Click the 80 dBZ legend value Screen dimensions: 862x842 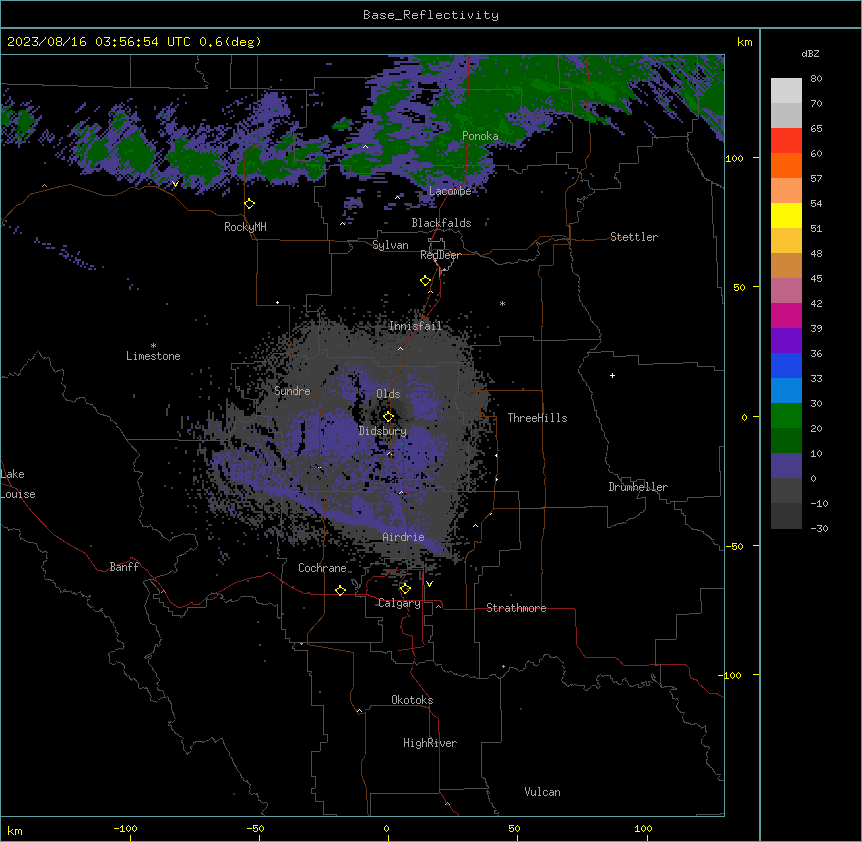[x=816, y=79]
